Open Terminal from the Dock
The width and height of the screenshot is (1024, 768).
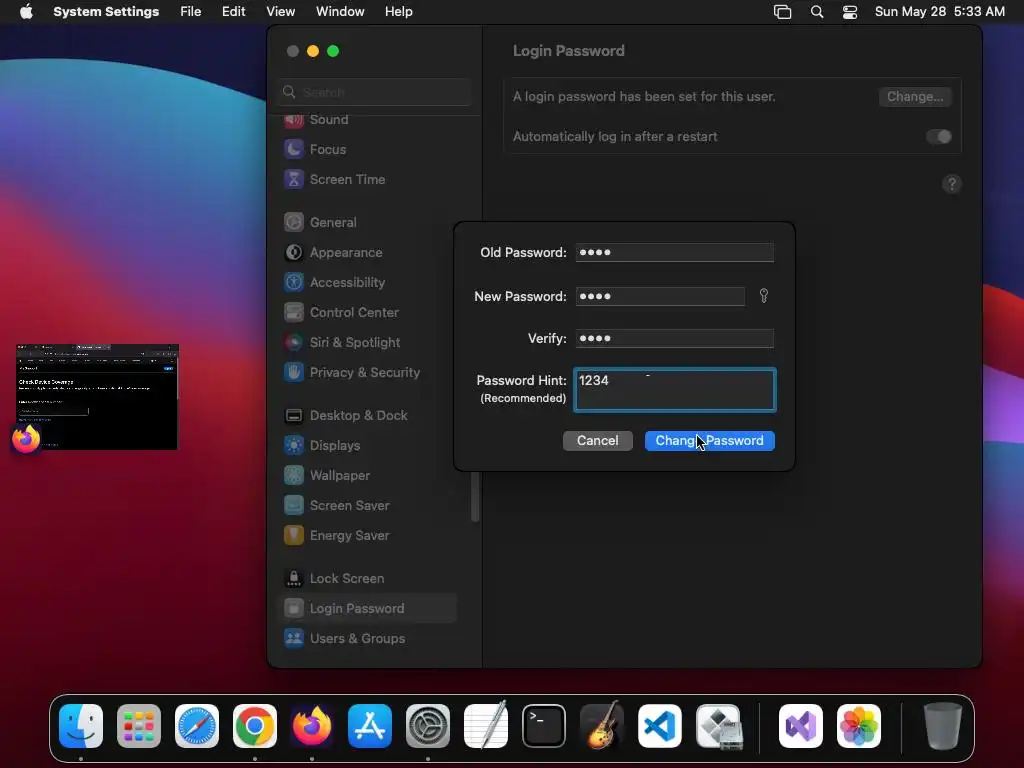pyautogui.click(x=544, y=726)
